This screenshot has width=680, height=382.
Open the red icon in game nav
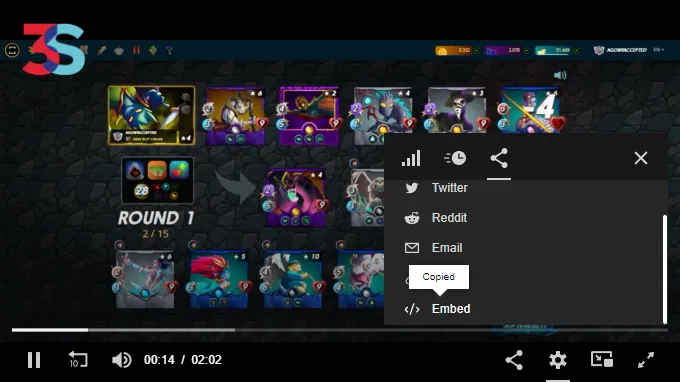point(136,50)
